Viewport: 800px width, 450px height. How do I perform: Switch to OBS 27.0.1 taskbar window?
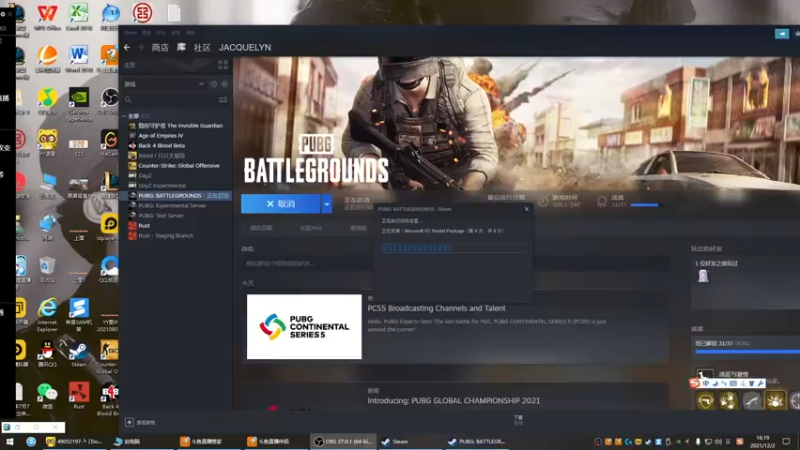tap(342, 441)
